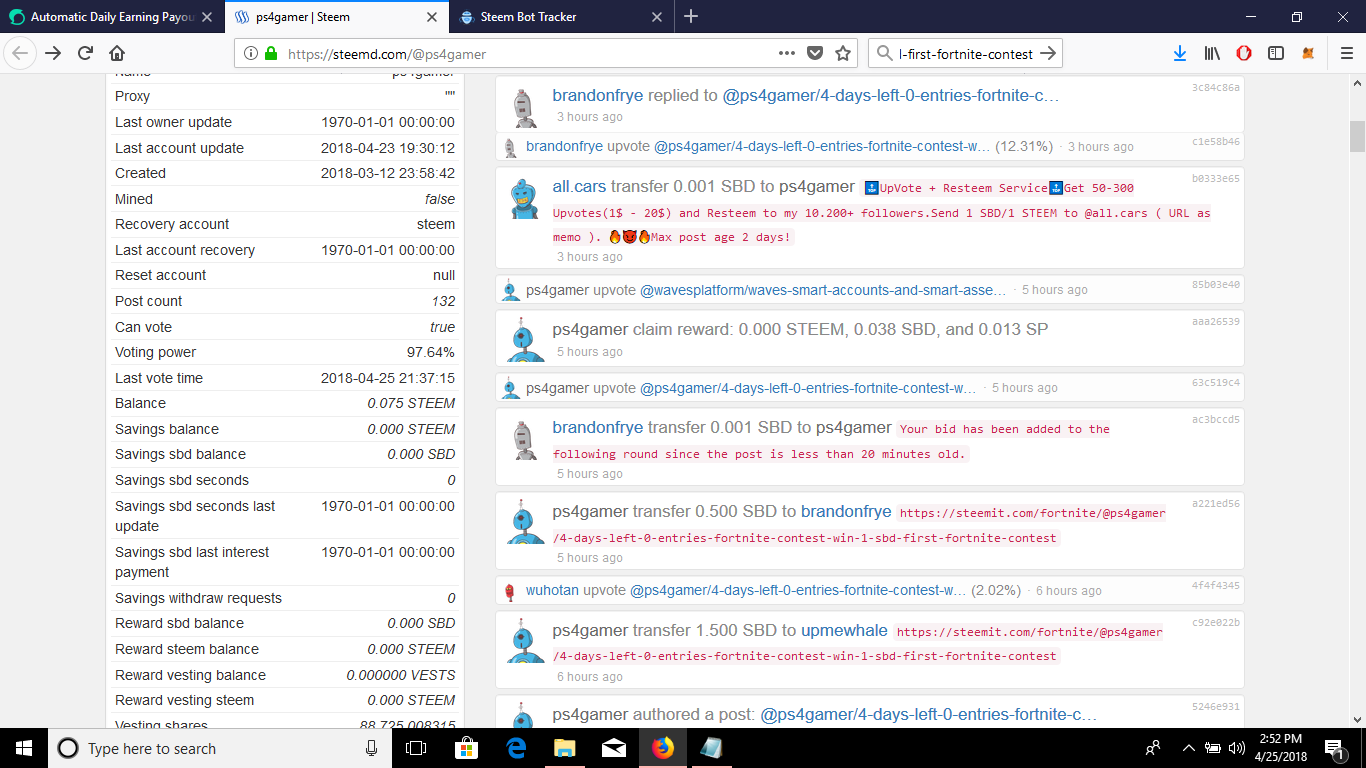Open the page actions three-dot menu

pos(787,53)
